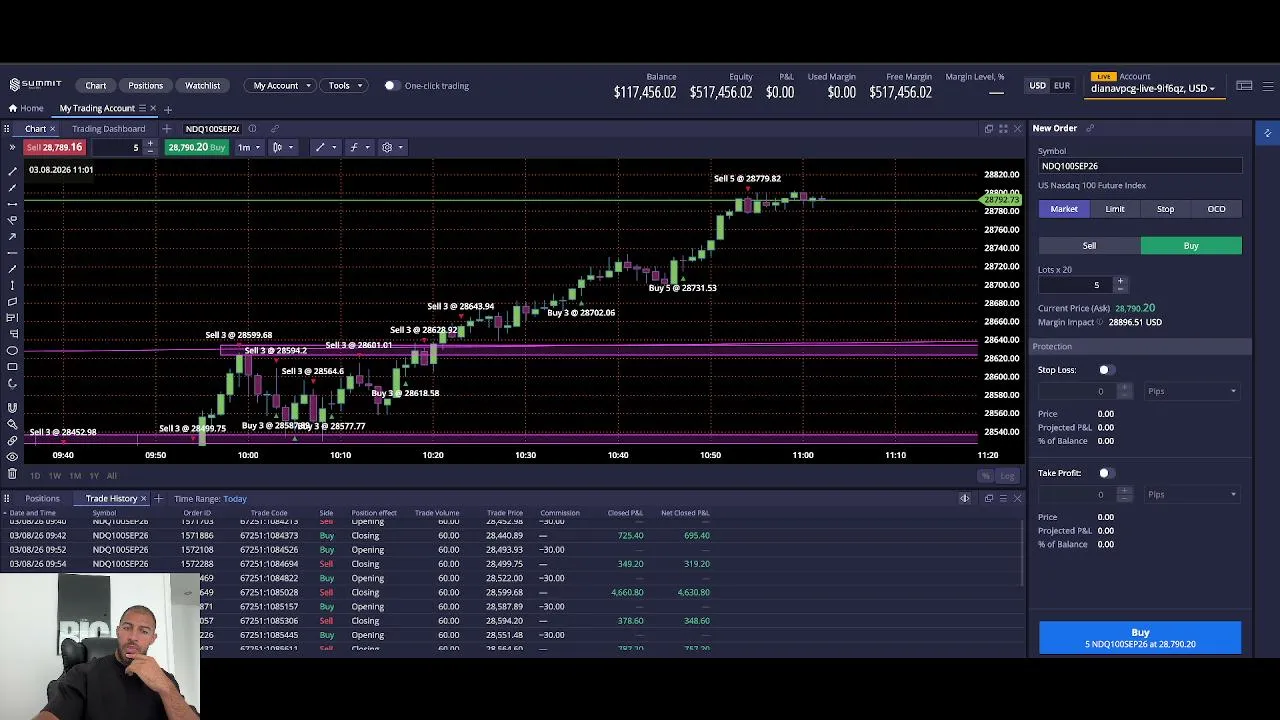Screen dimensions: 1280x720
Task: Open the candlestick chart type dropdown
Action: (x=283, y=147)
